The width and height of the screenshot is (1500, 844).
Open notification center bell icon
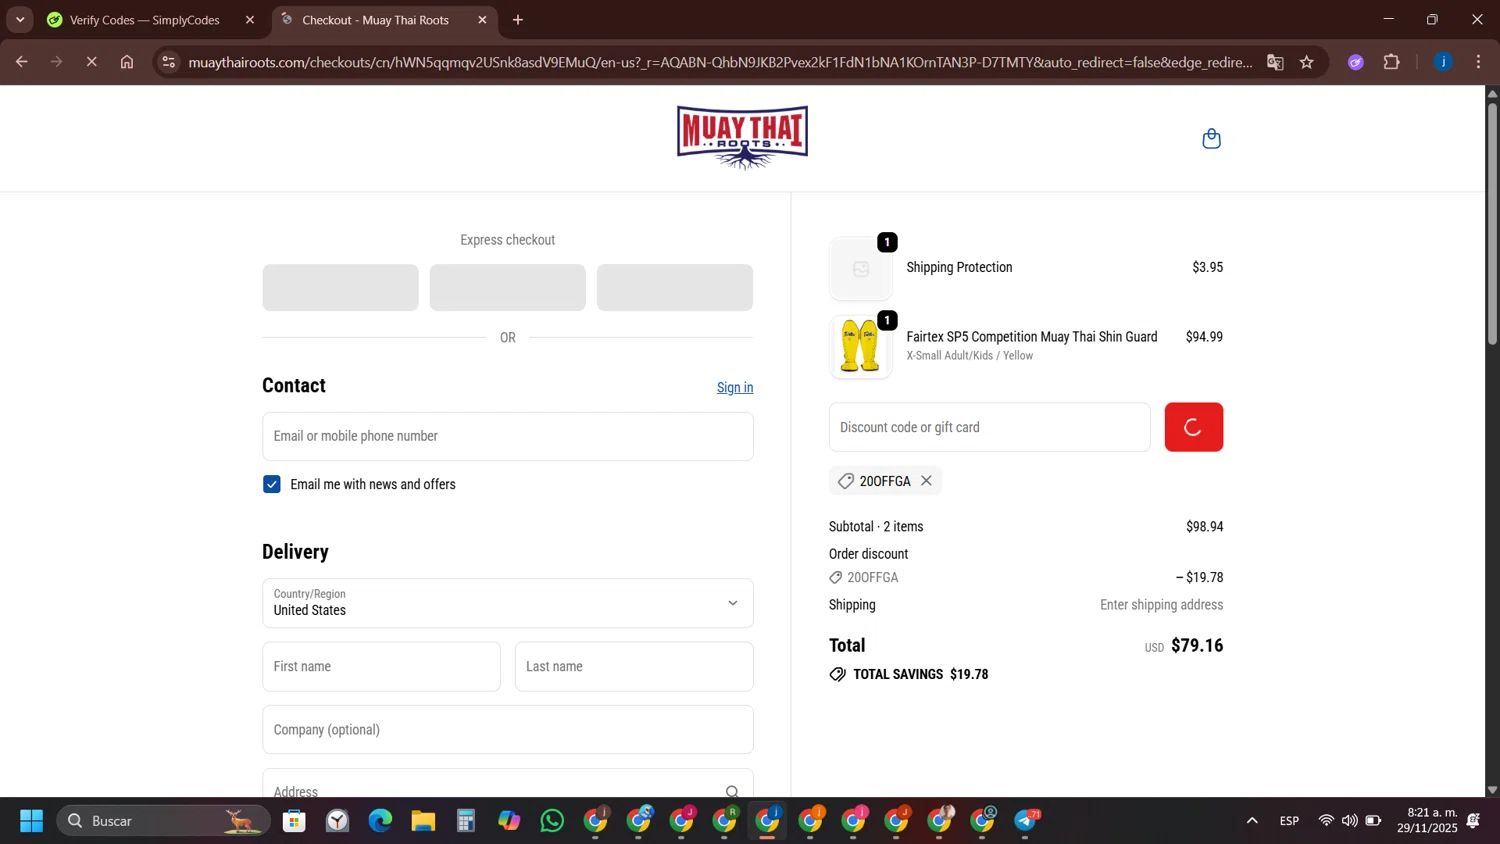pos(1473,821)
